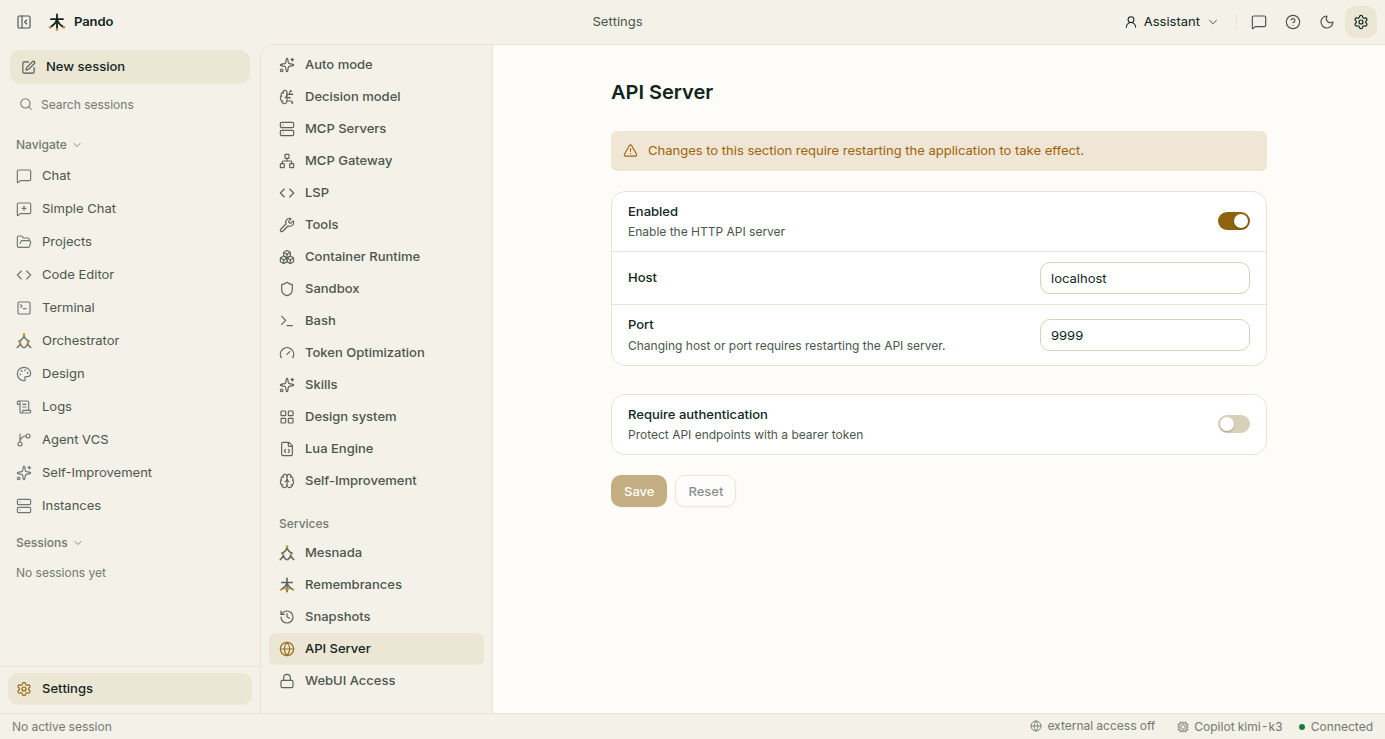Click the Port input field
1385x739 pixels.
point(1145,335)
